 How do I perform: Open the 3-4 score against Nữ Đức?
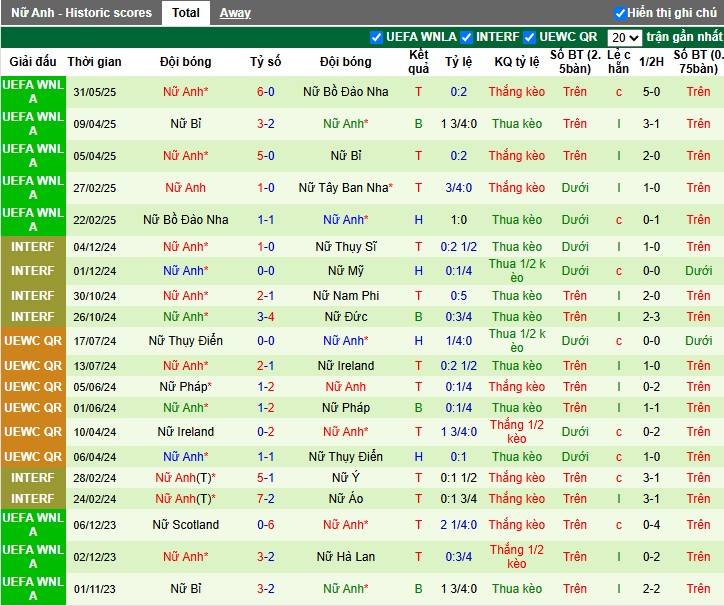tap(265, 317)
